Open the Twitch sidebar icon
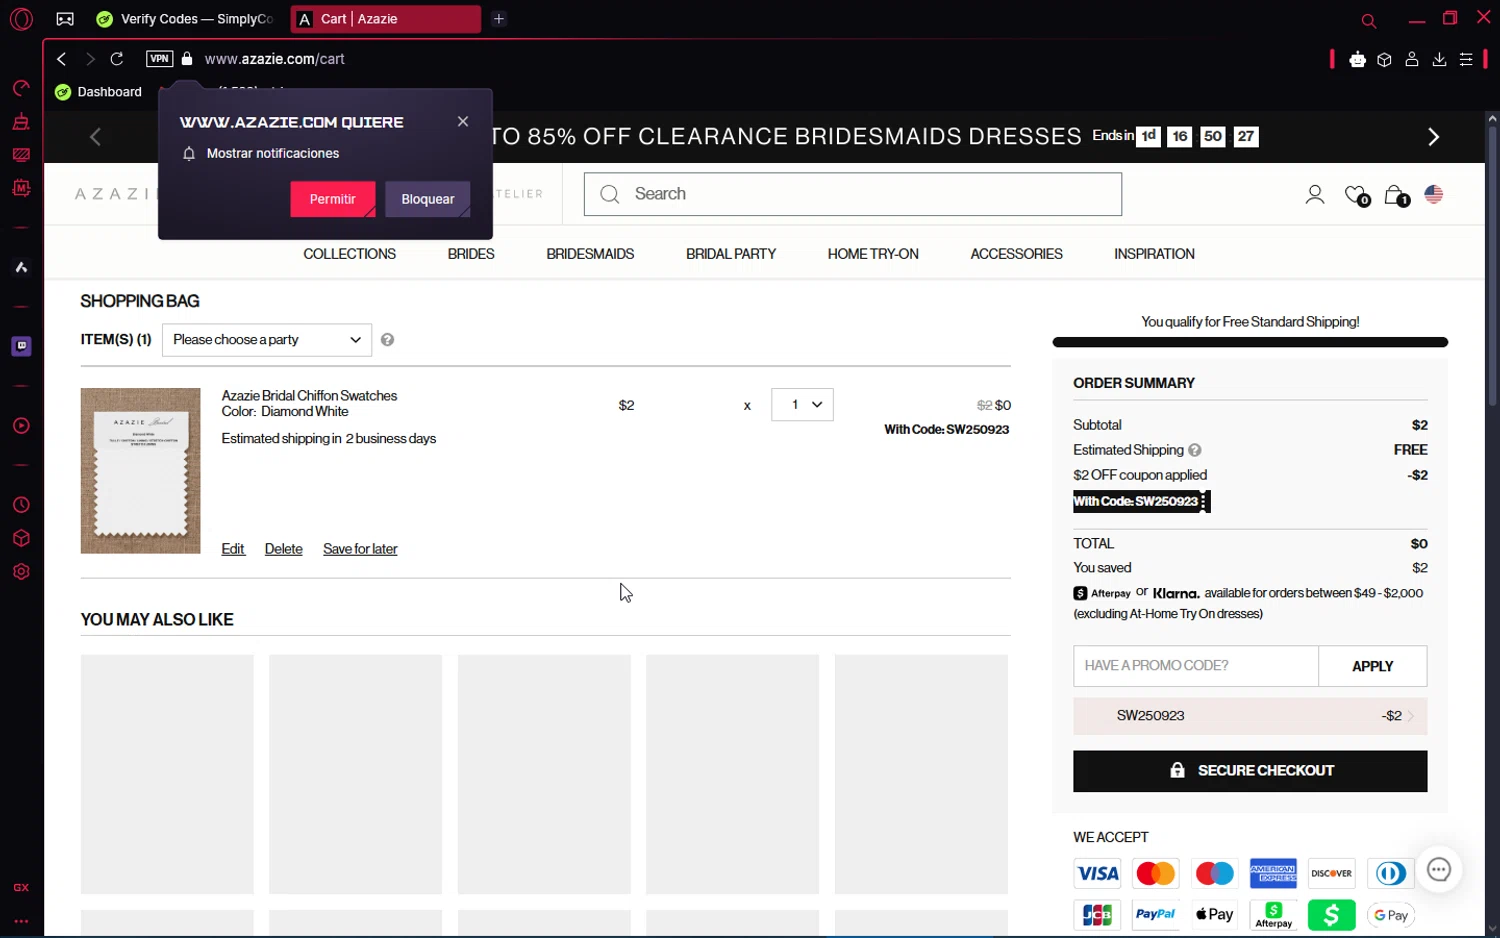 (x=21, y=346)
